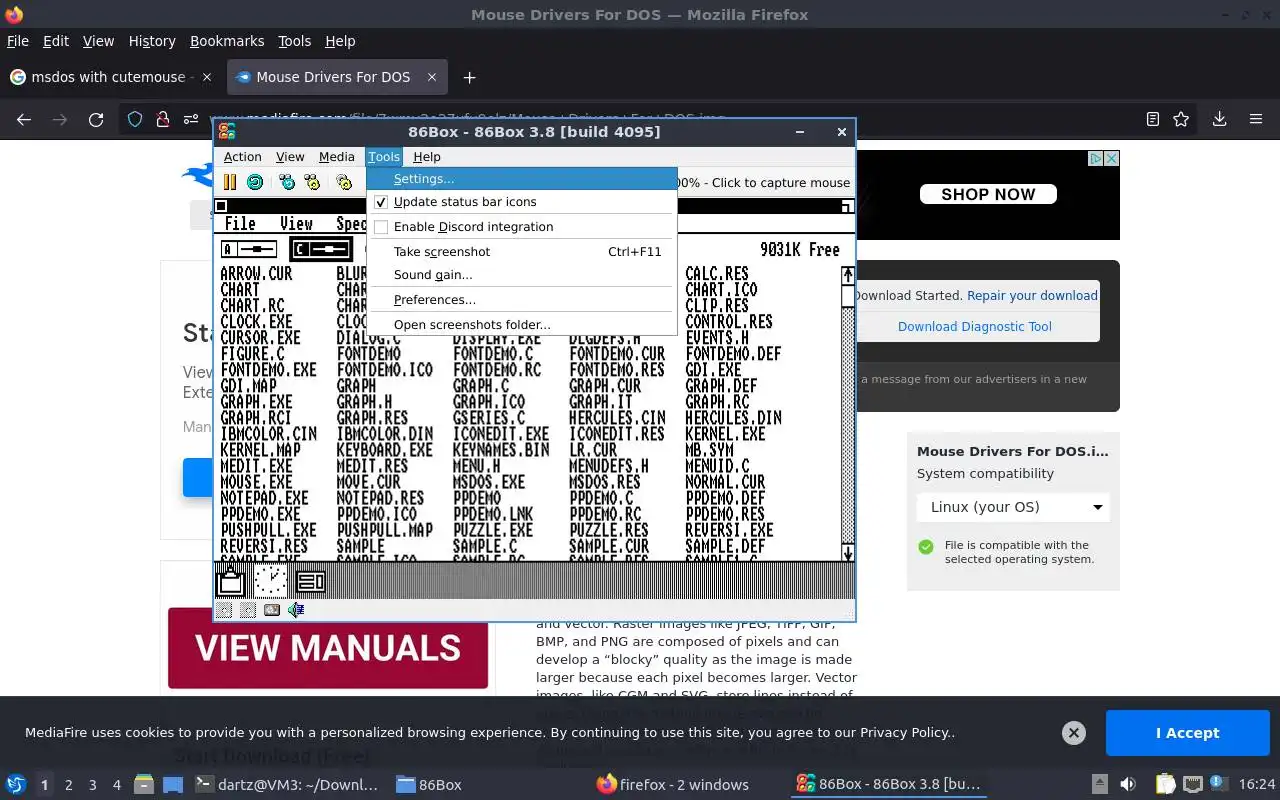1280x800 pixels.
Task: Send Ctrl+Alt+Del via toolbar icon
Action: (287, 182)
